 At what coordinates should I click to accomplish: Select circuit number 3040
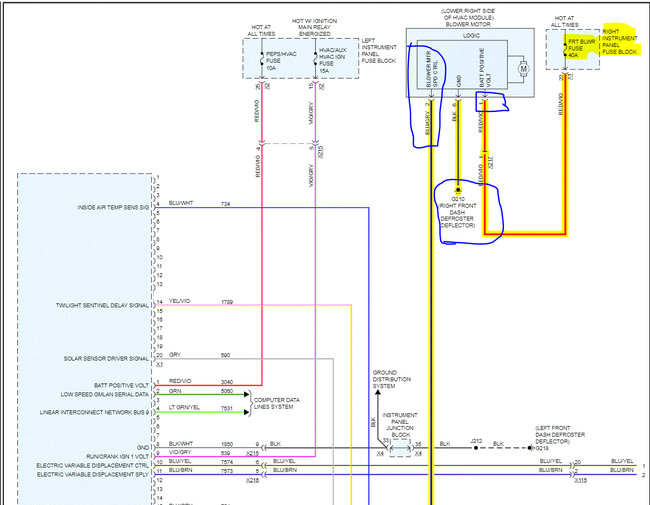(227, 382)
